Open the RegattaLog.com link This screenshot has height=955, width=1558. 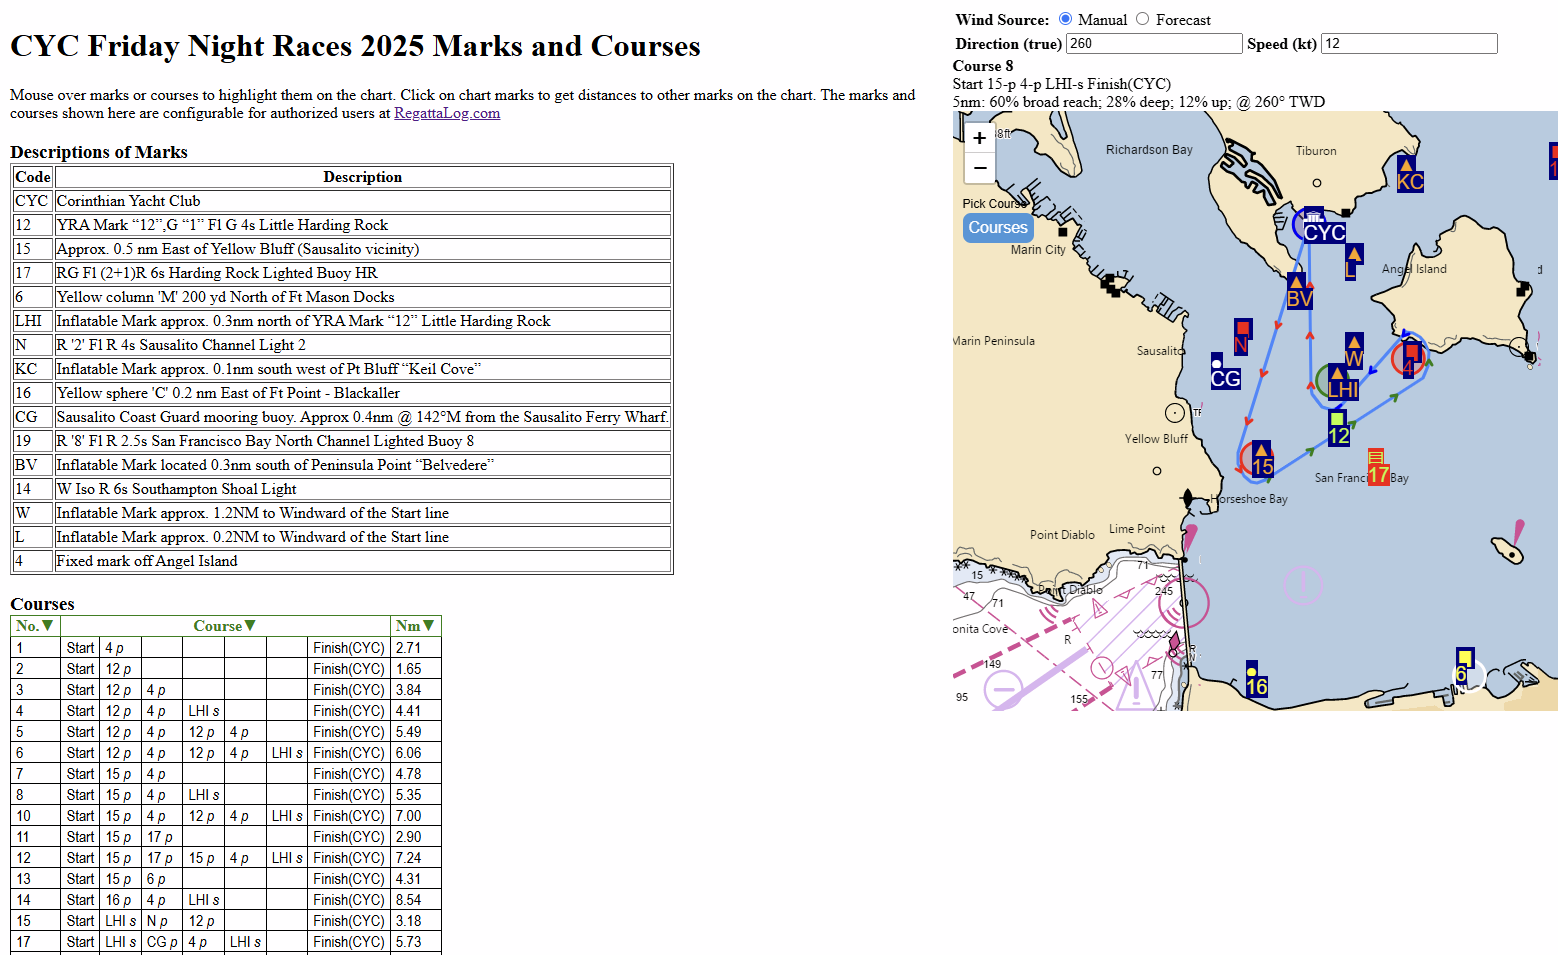(x=446, y=113)
